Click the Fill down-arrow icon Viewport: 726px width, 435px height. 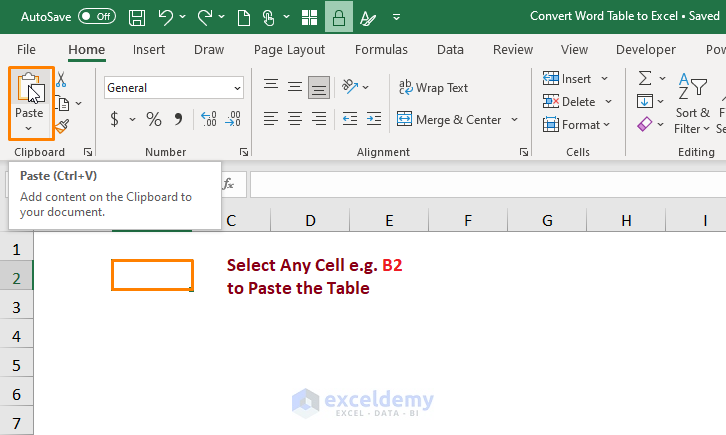pyautogui.click(x=645, y=101)
